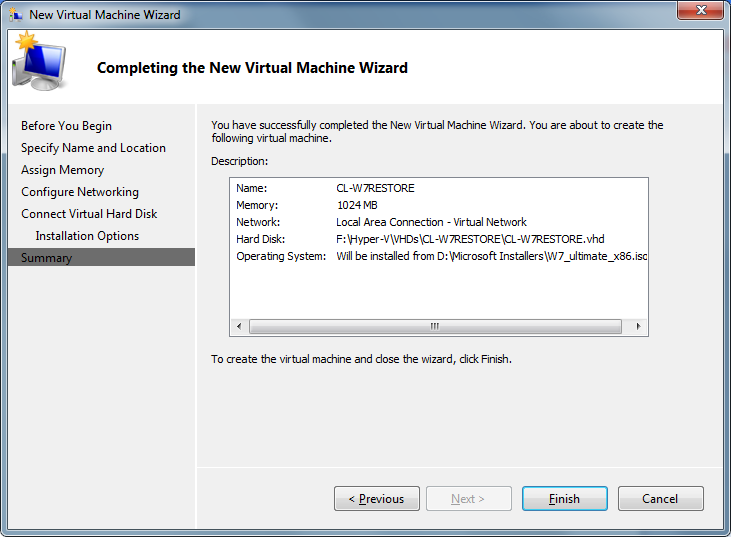This screenshot has height=537, width=731.
Task: Click the Hard Disk .vhd path line
Action: click(x=470, y=239)
